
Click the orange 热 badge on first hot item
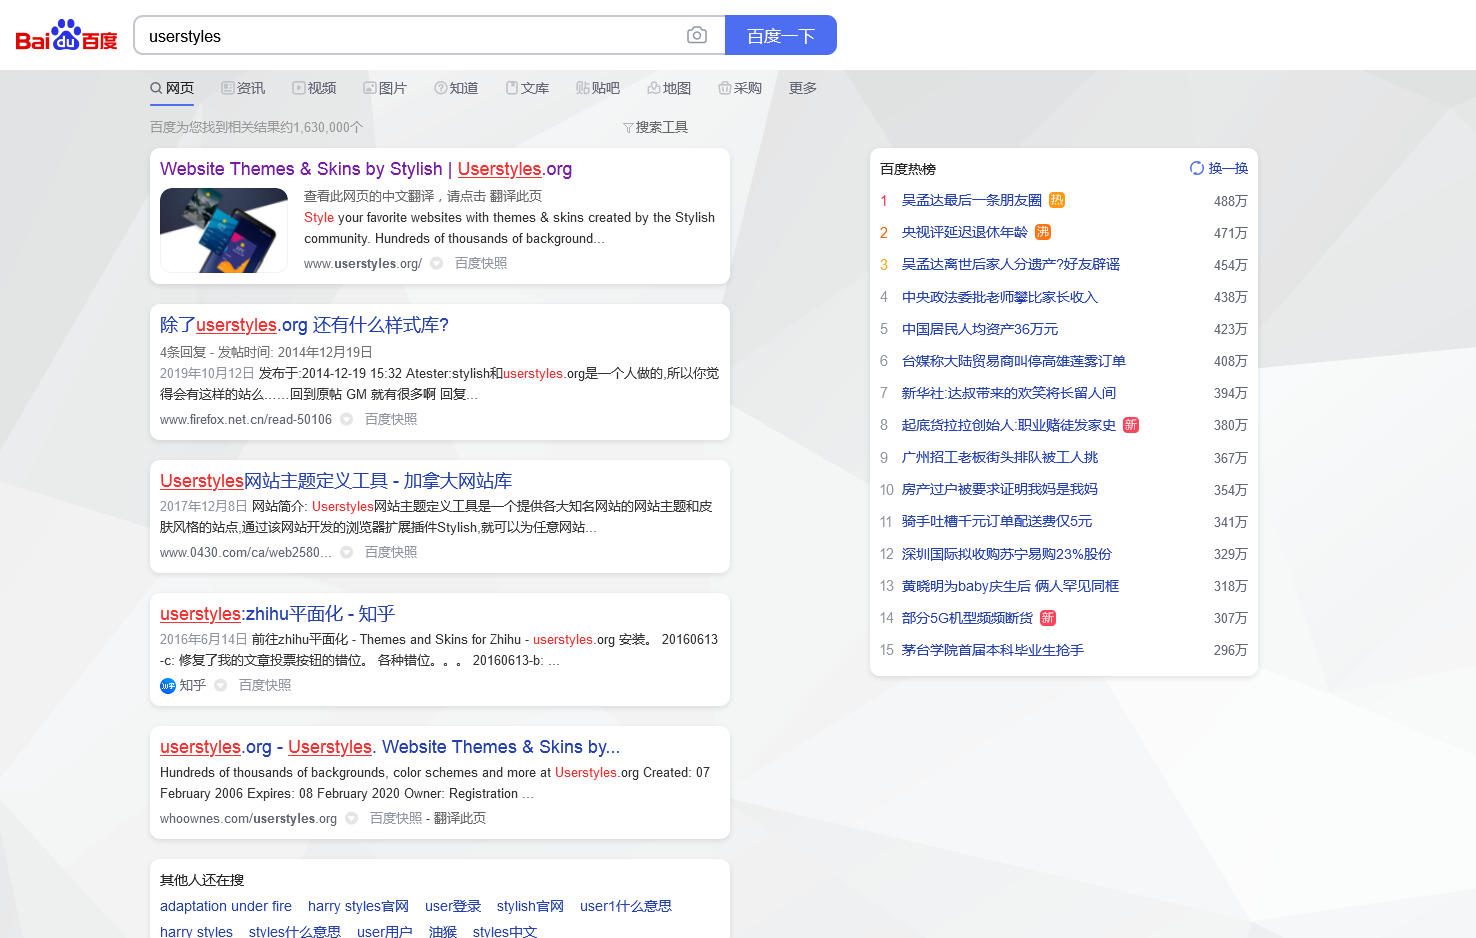pos(1057,200)
